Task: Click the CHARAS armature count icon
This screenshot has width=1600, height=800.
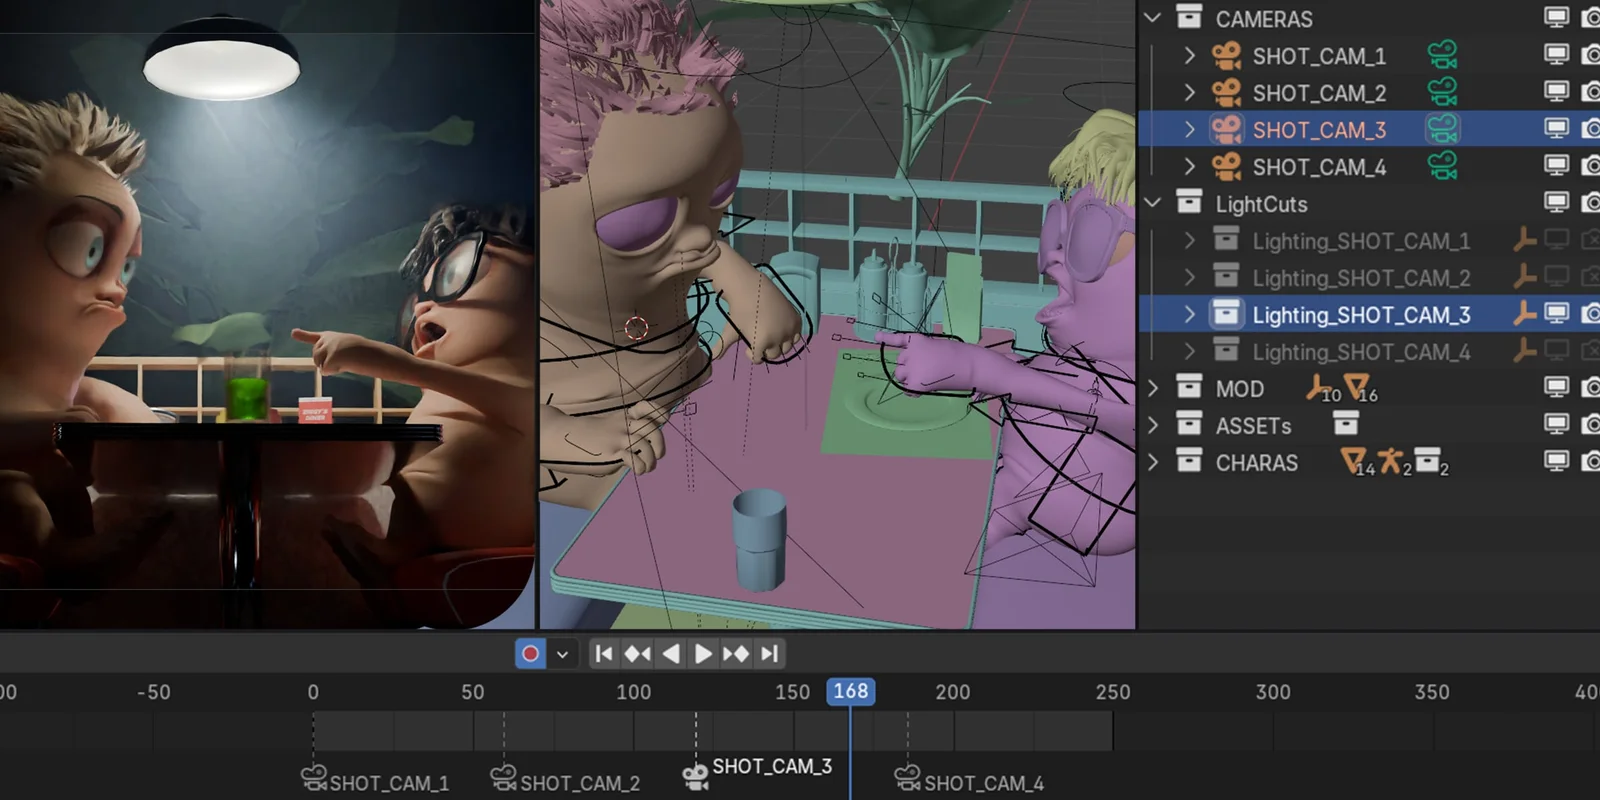Action: tap(1394, 462)
